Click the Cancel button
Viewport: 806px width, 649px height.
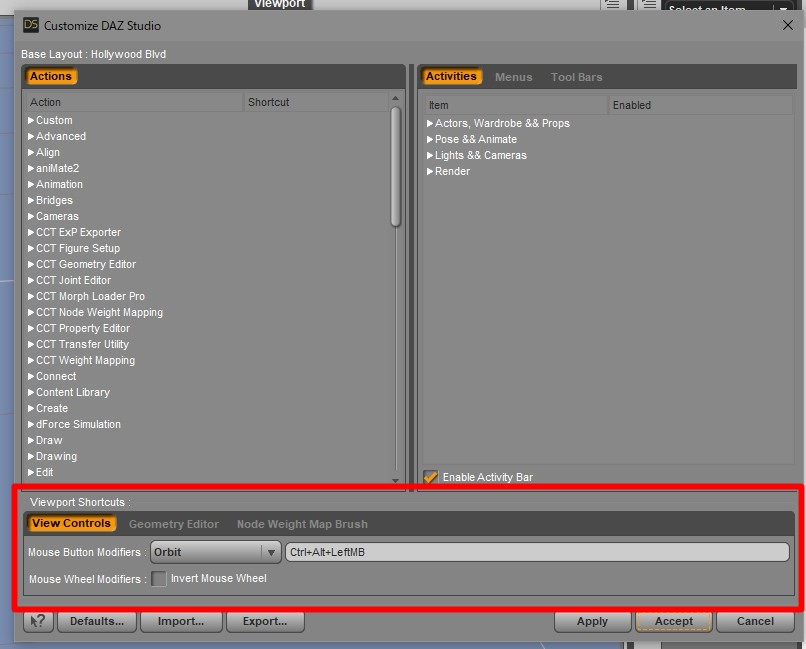pyautogui.click(x=755, y=621)
